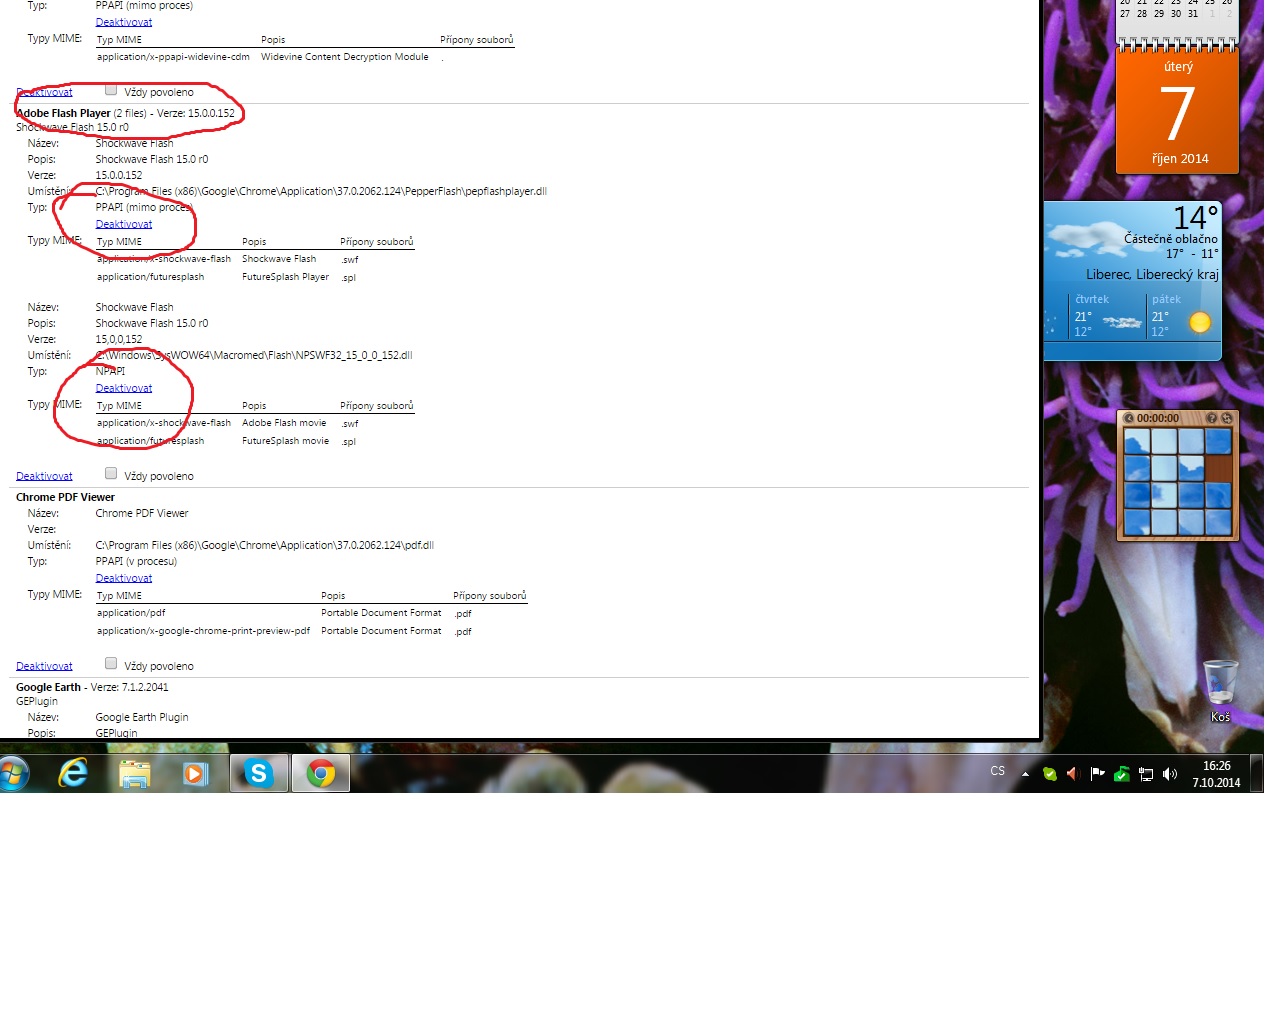The width and height of the screenshot is (1280, 1024).
Task: Click the Safely Remove Hardware tray icon
Action: tap(1121, 774)
